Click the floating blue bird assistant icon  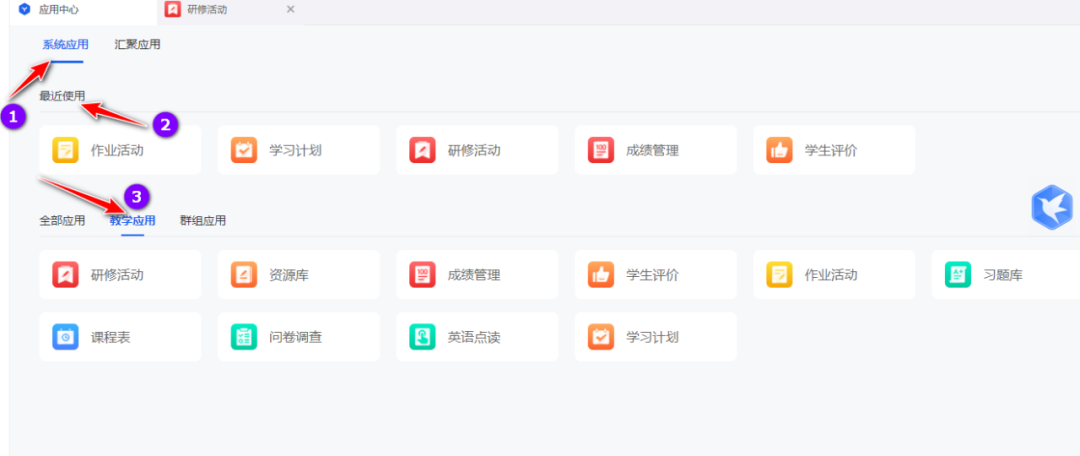pyautogui.click(x=1052, y=207)
